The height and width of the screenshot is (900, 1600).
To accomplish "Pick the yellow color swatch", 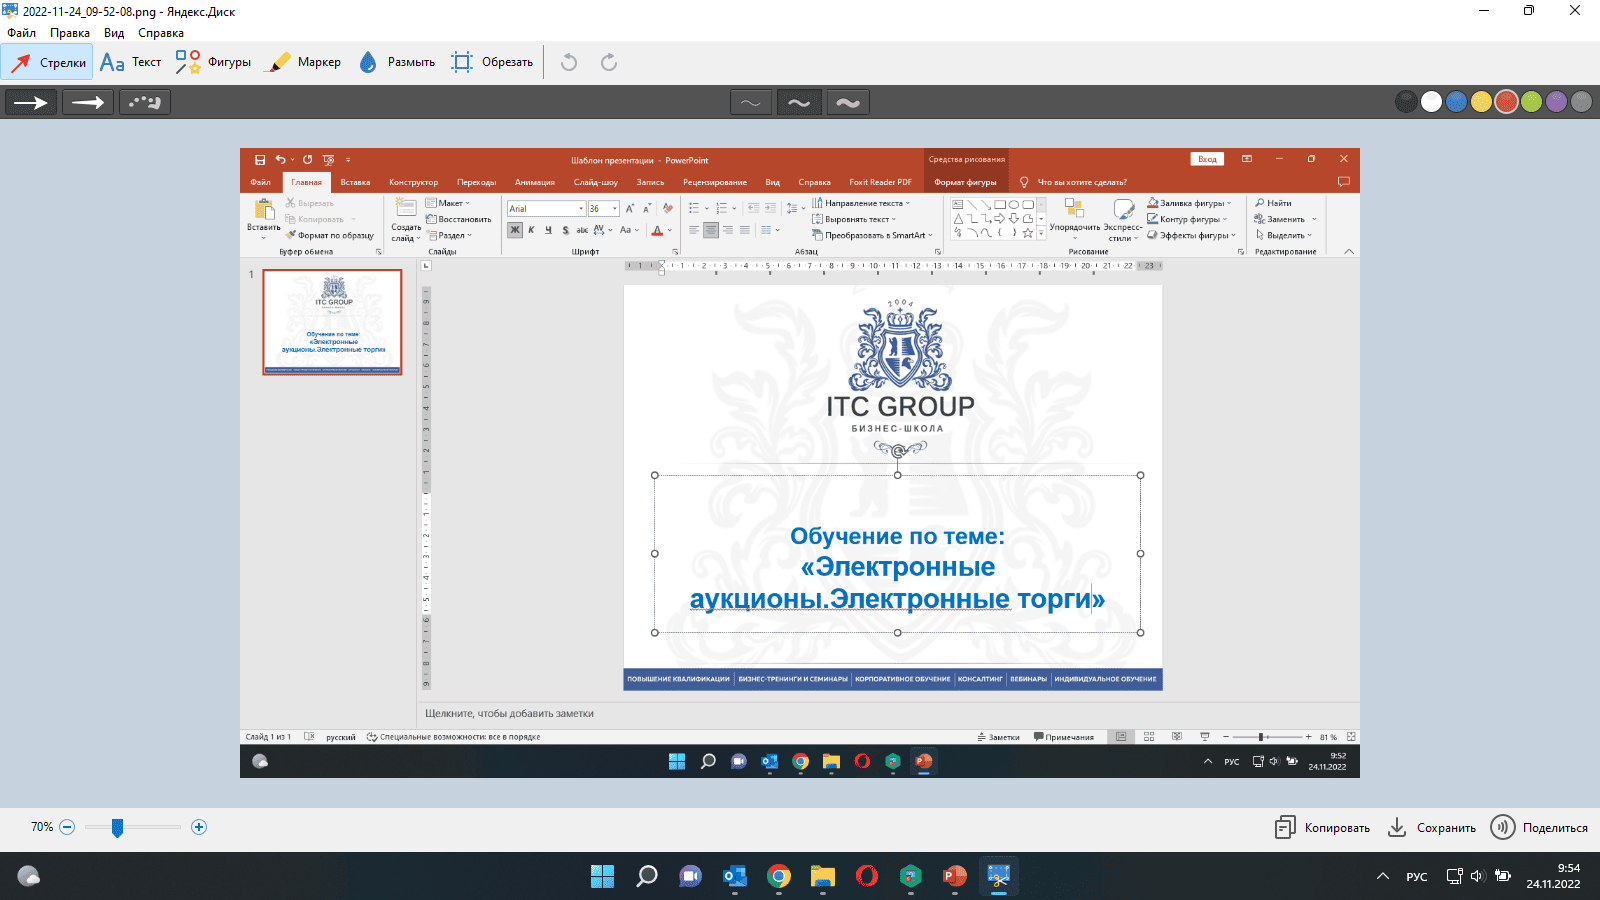I will 1481,102.
